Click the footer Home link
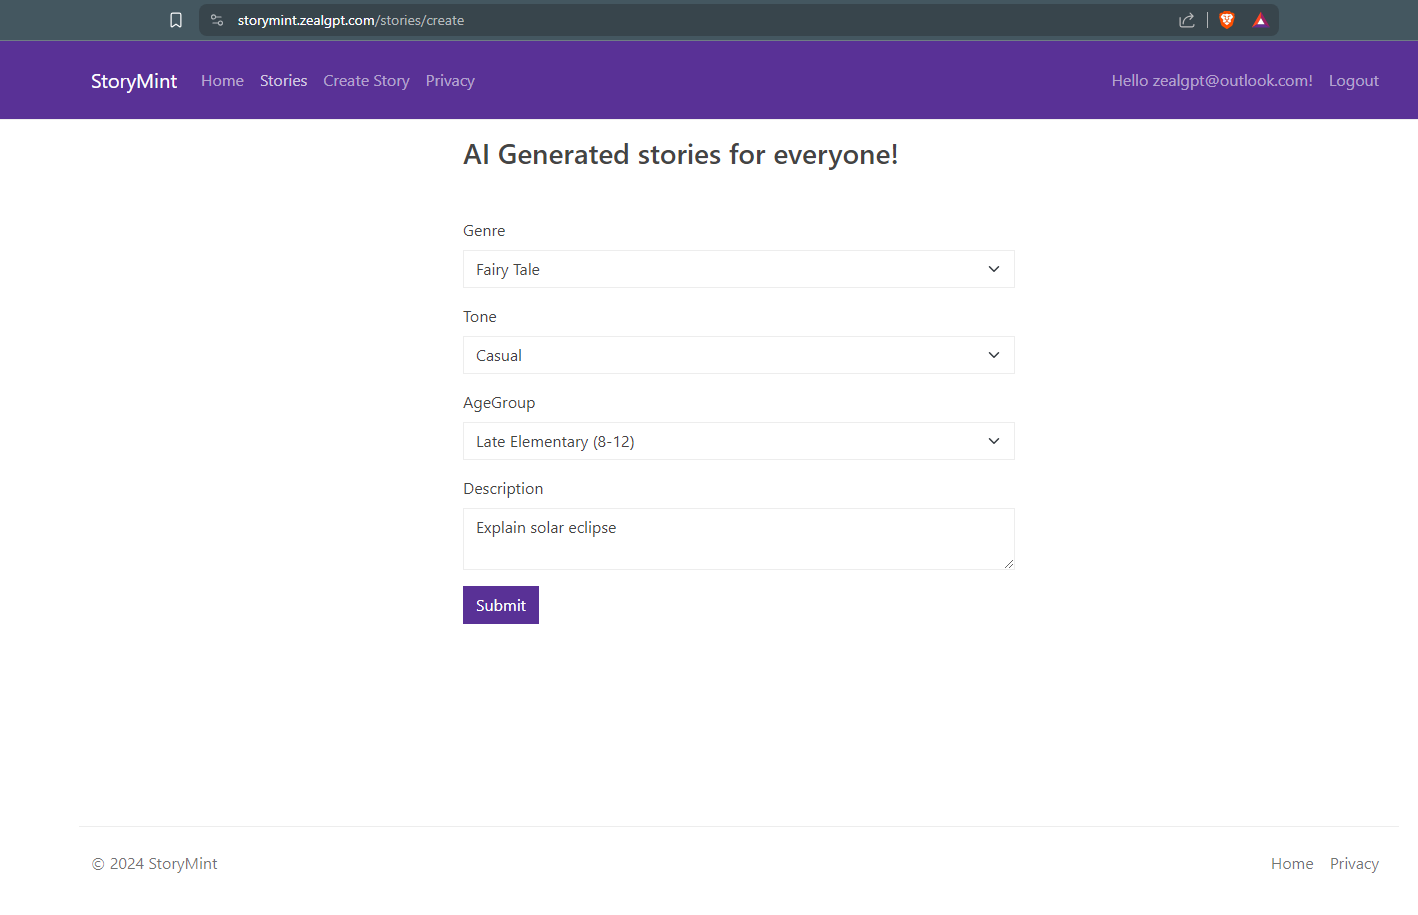 1292,864
